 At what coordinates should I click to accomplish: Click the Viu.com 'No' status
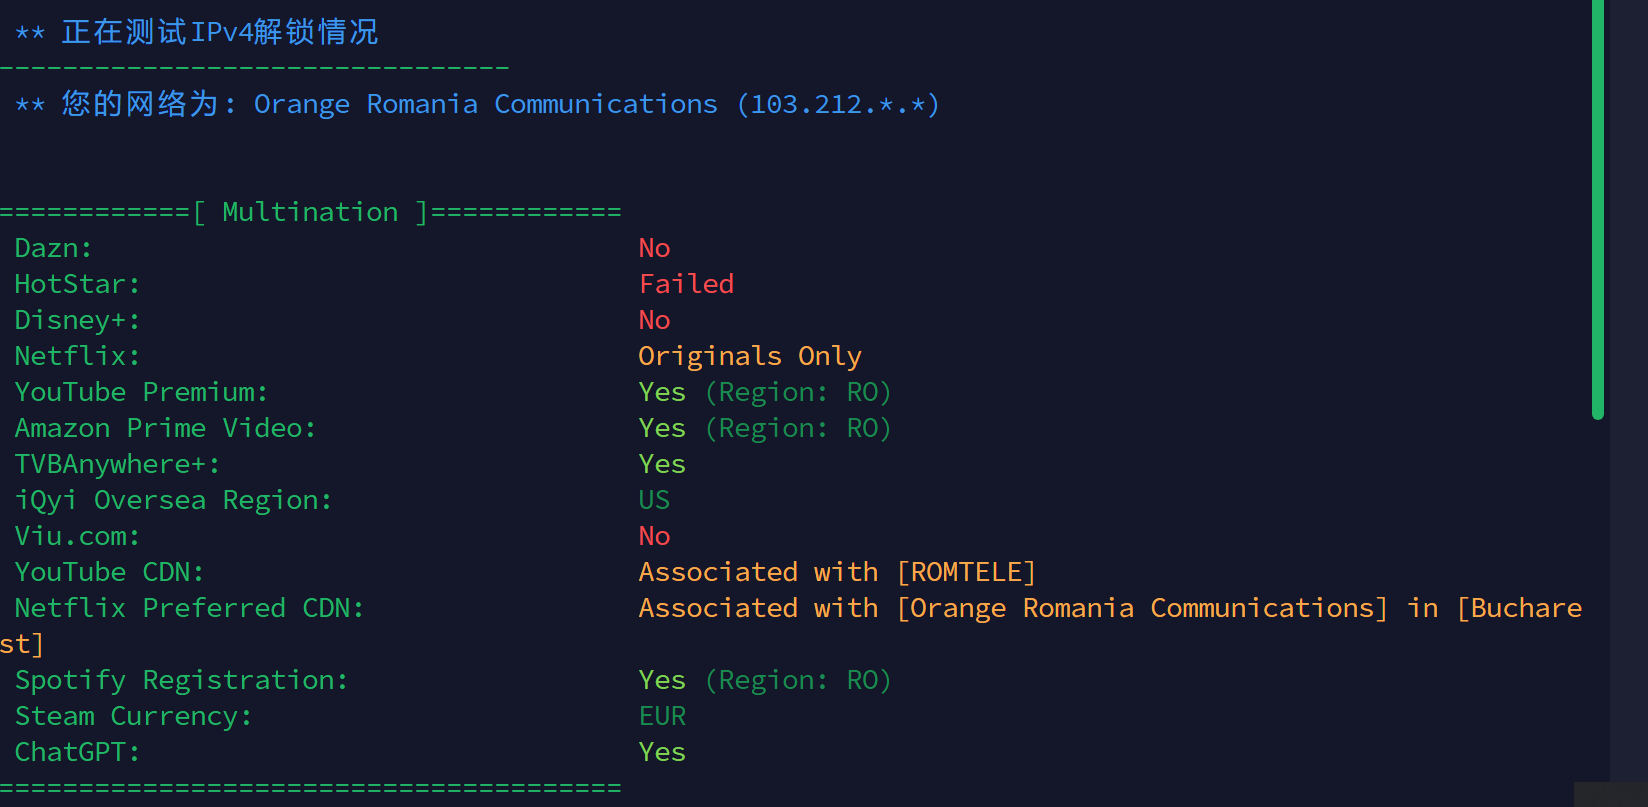(x=654, y=536)
